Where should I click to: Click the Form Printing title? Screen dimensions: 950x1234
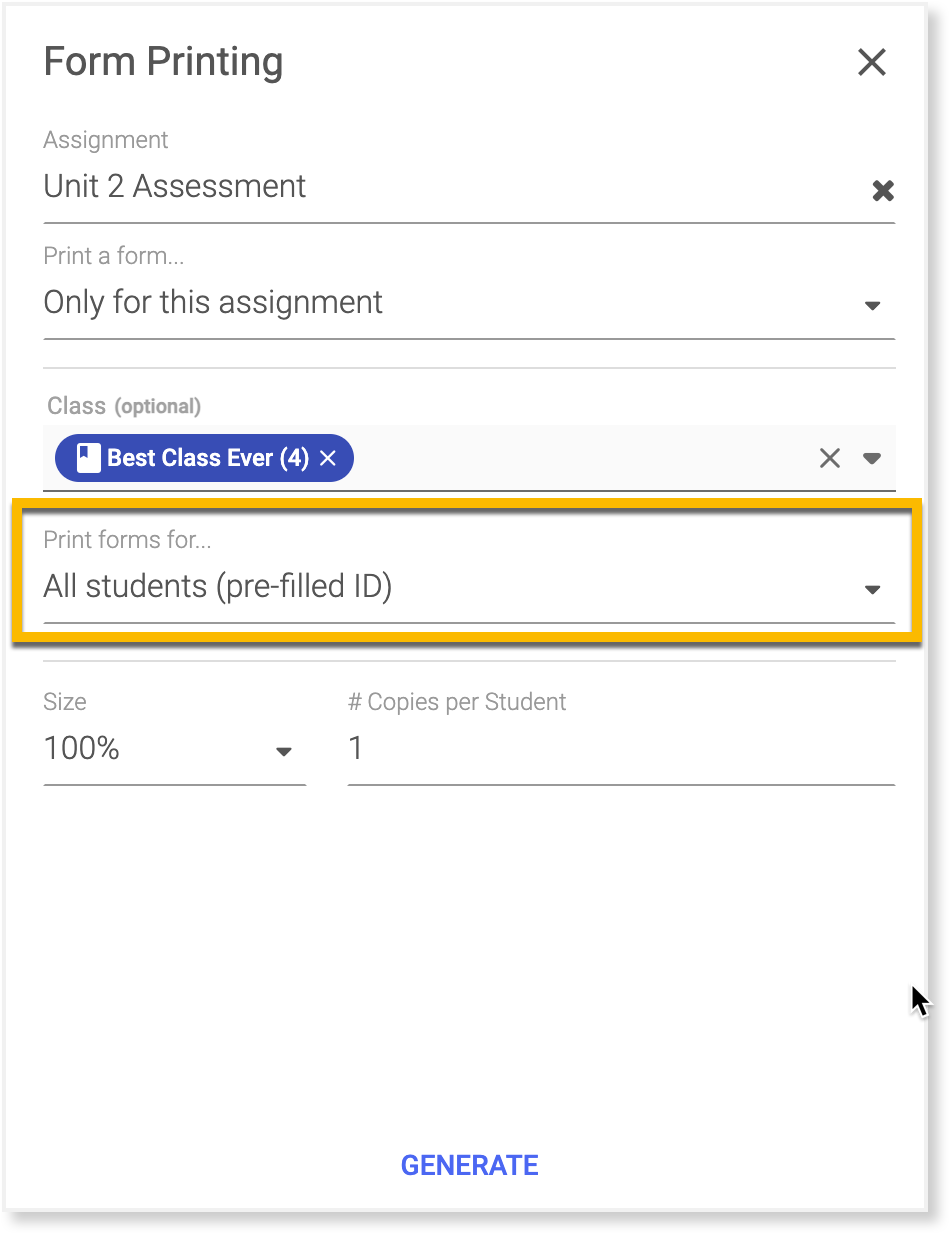(163, 62)
